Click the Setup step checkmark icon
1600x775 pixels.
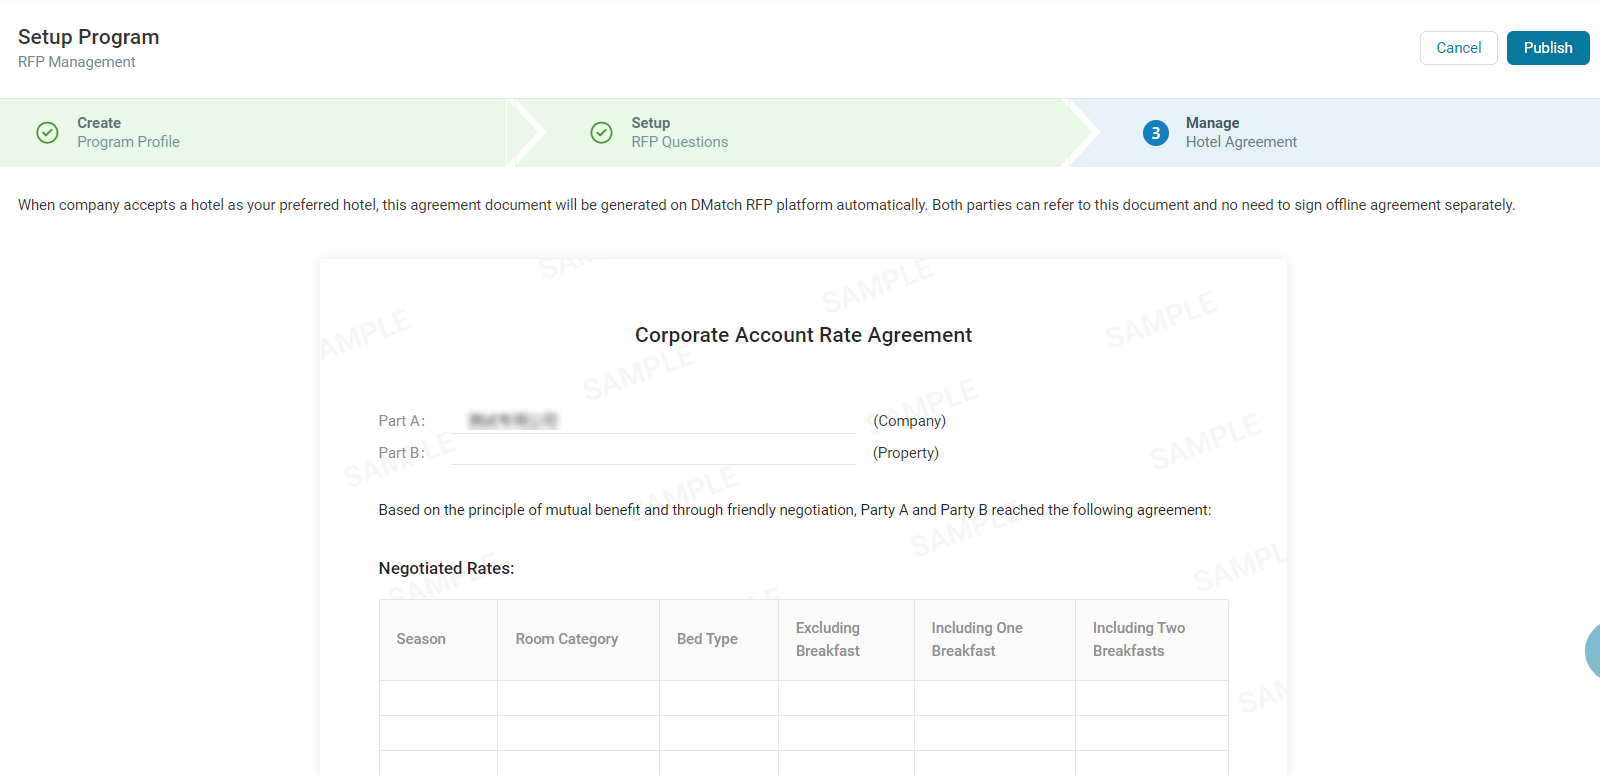click(601, 132)
